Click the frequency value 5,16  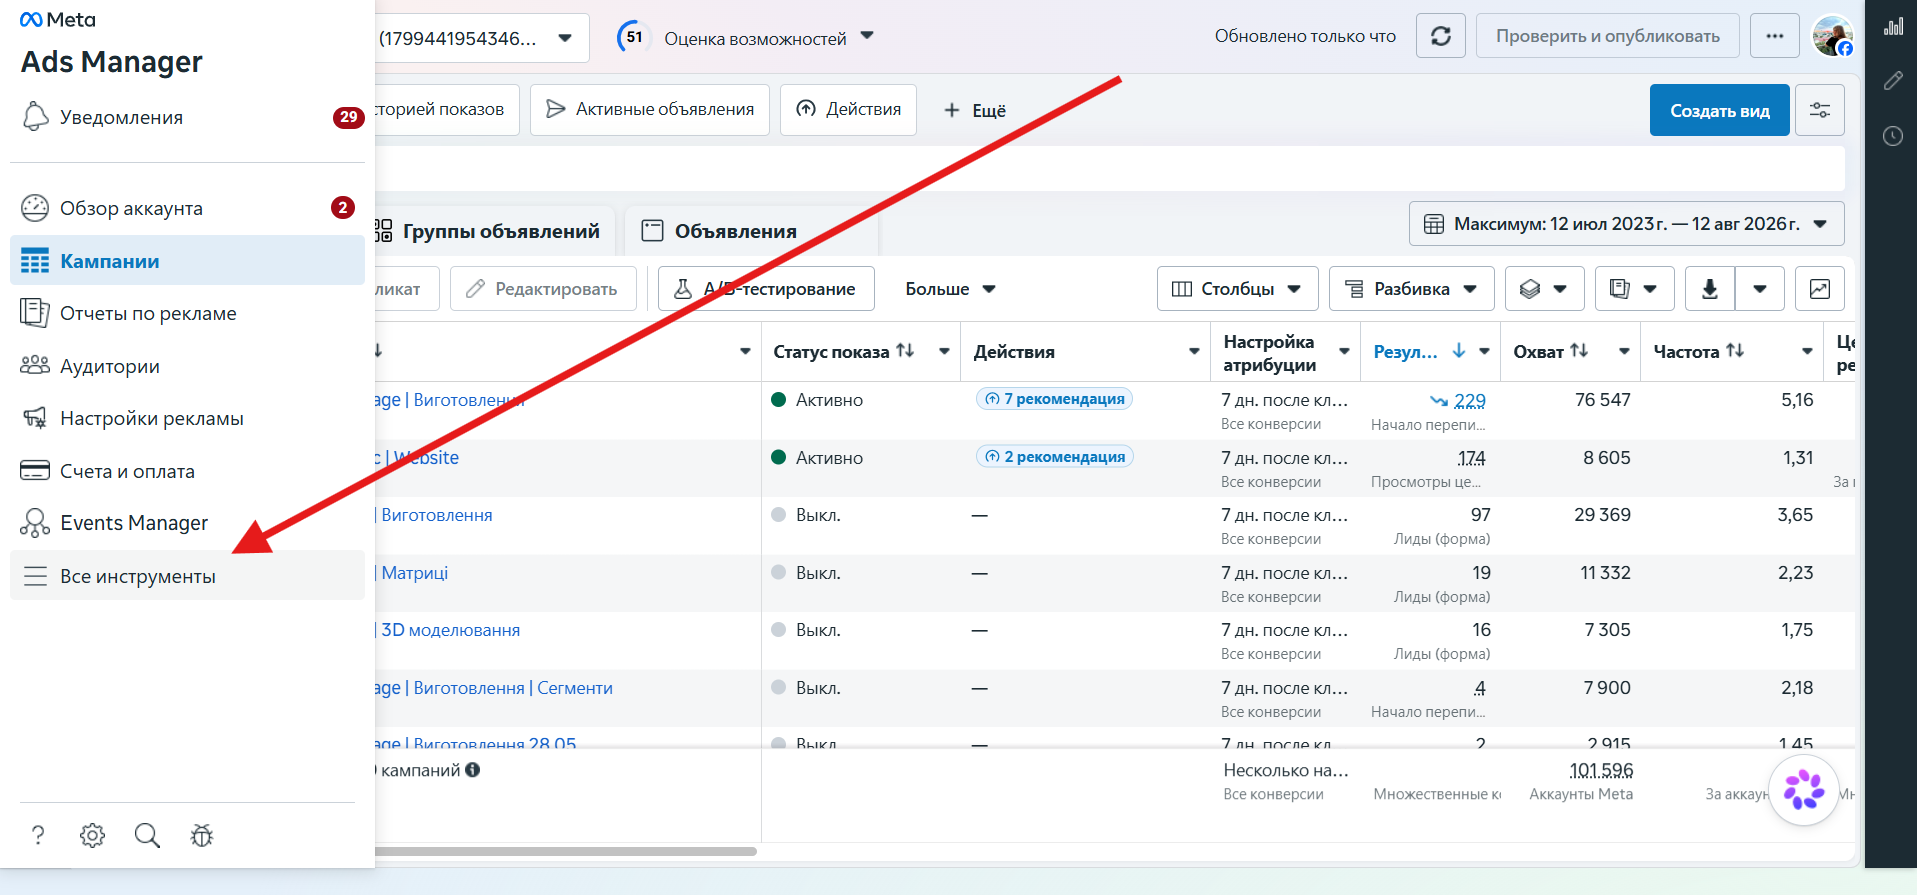pyautogui.click(x=1797, y=400)
